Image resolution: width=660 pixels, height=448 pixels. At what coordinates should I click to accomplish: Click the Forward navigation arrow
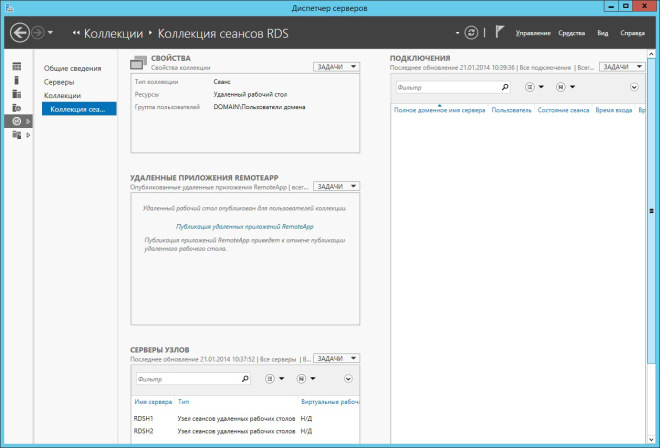(x=38, y=33)
